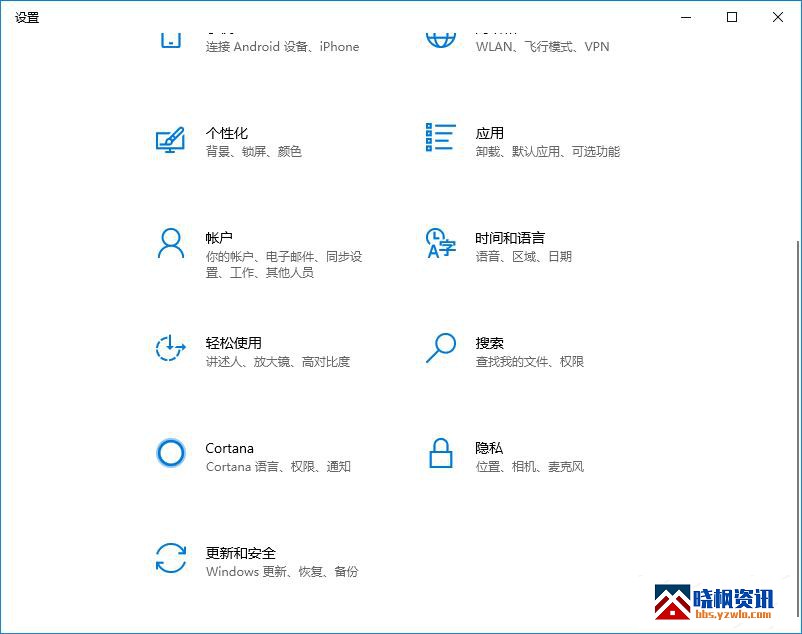Screen dimensions: 802x634
Task: Click description 位置、相机、麦克风
Action: click(529, 466)
